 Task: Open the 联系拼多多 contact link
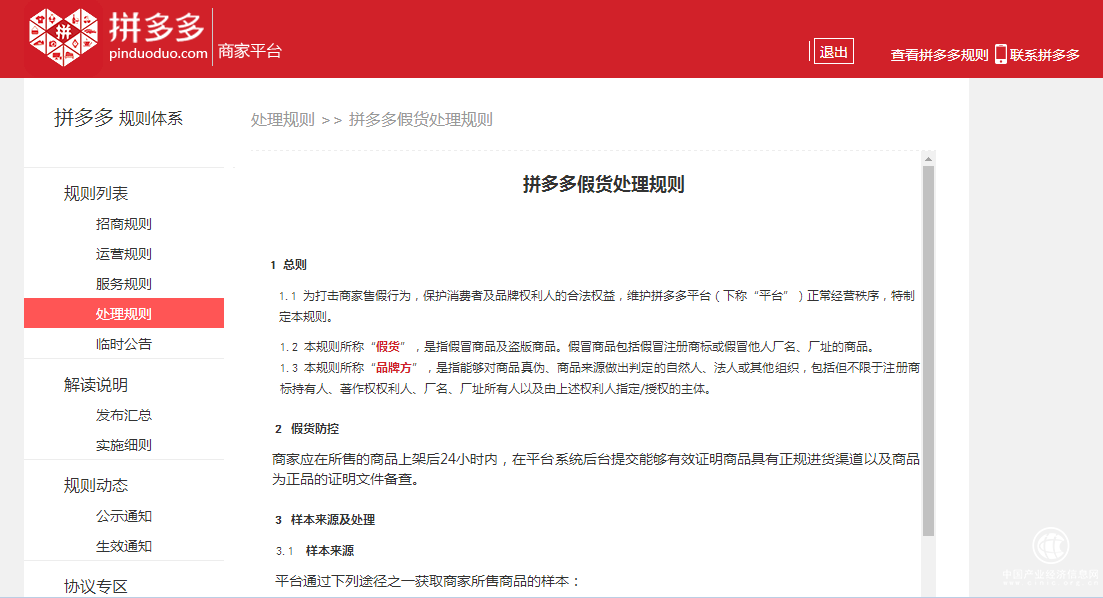[x=1044, y=54]
